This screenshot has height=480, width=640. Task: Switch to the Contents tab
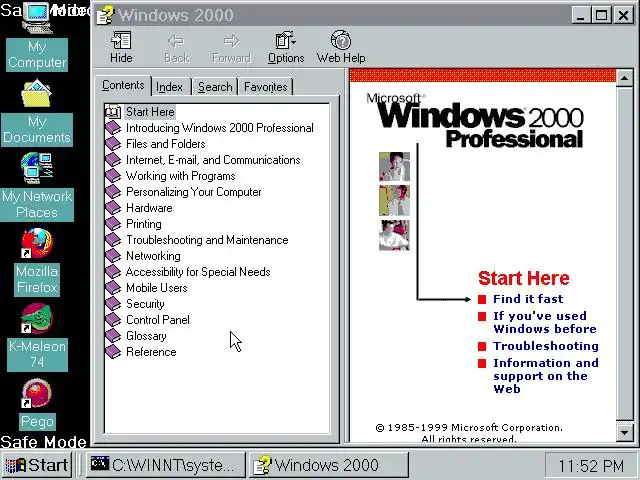pyautogui.click(x=123, y=86)
